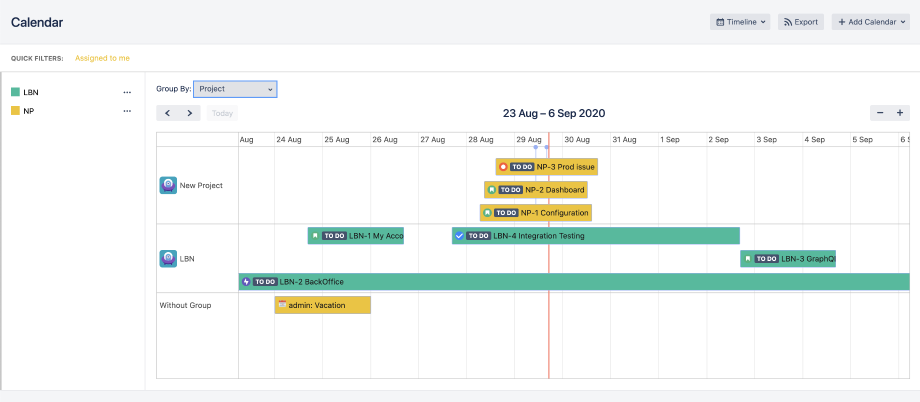The image size is (920, 402).
Task: Expand the Timeline view dropdown
Action: (x=740, y=21)
